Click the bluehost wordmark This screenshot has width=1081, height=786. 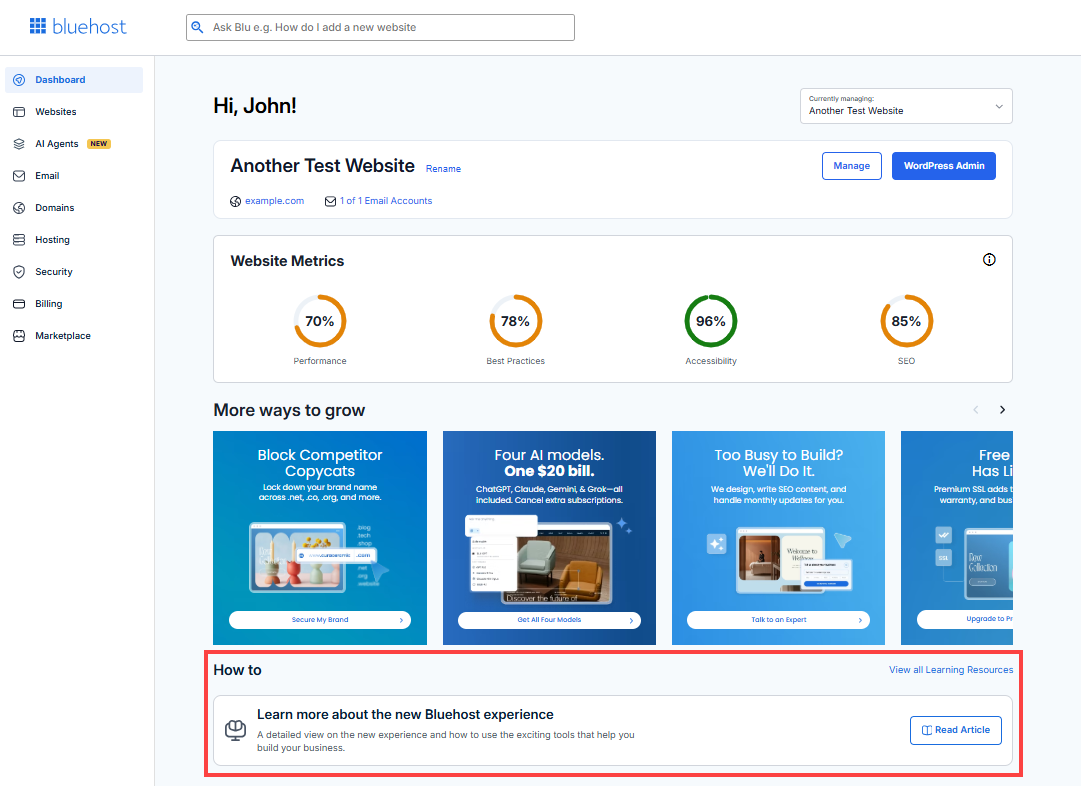coord(90,27)
